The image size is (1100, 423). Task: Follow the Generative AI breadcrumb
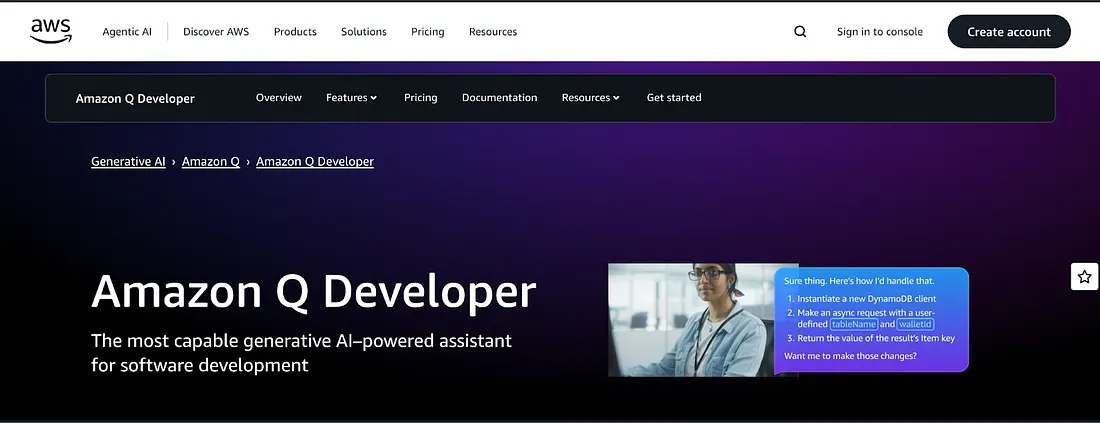tap(128, 161)
